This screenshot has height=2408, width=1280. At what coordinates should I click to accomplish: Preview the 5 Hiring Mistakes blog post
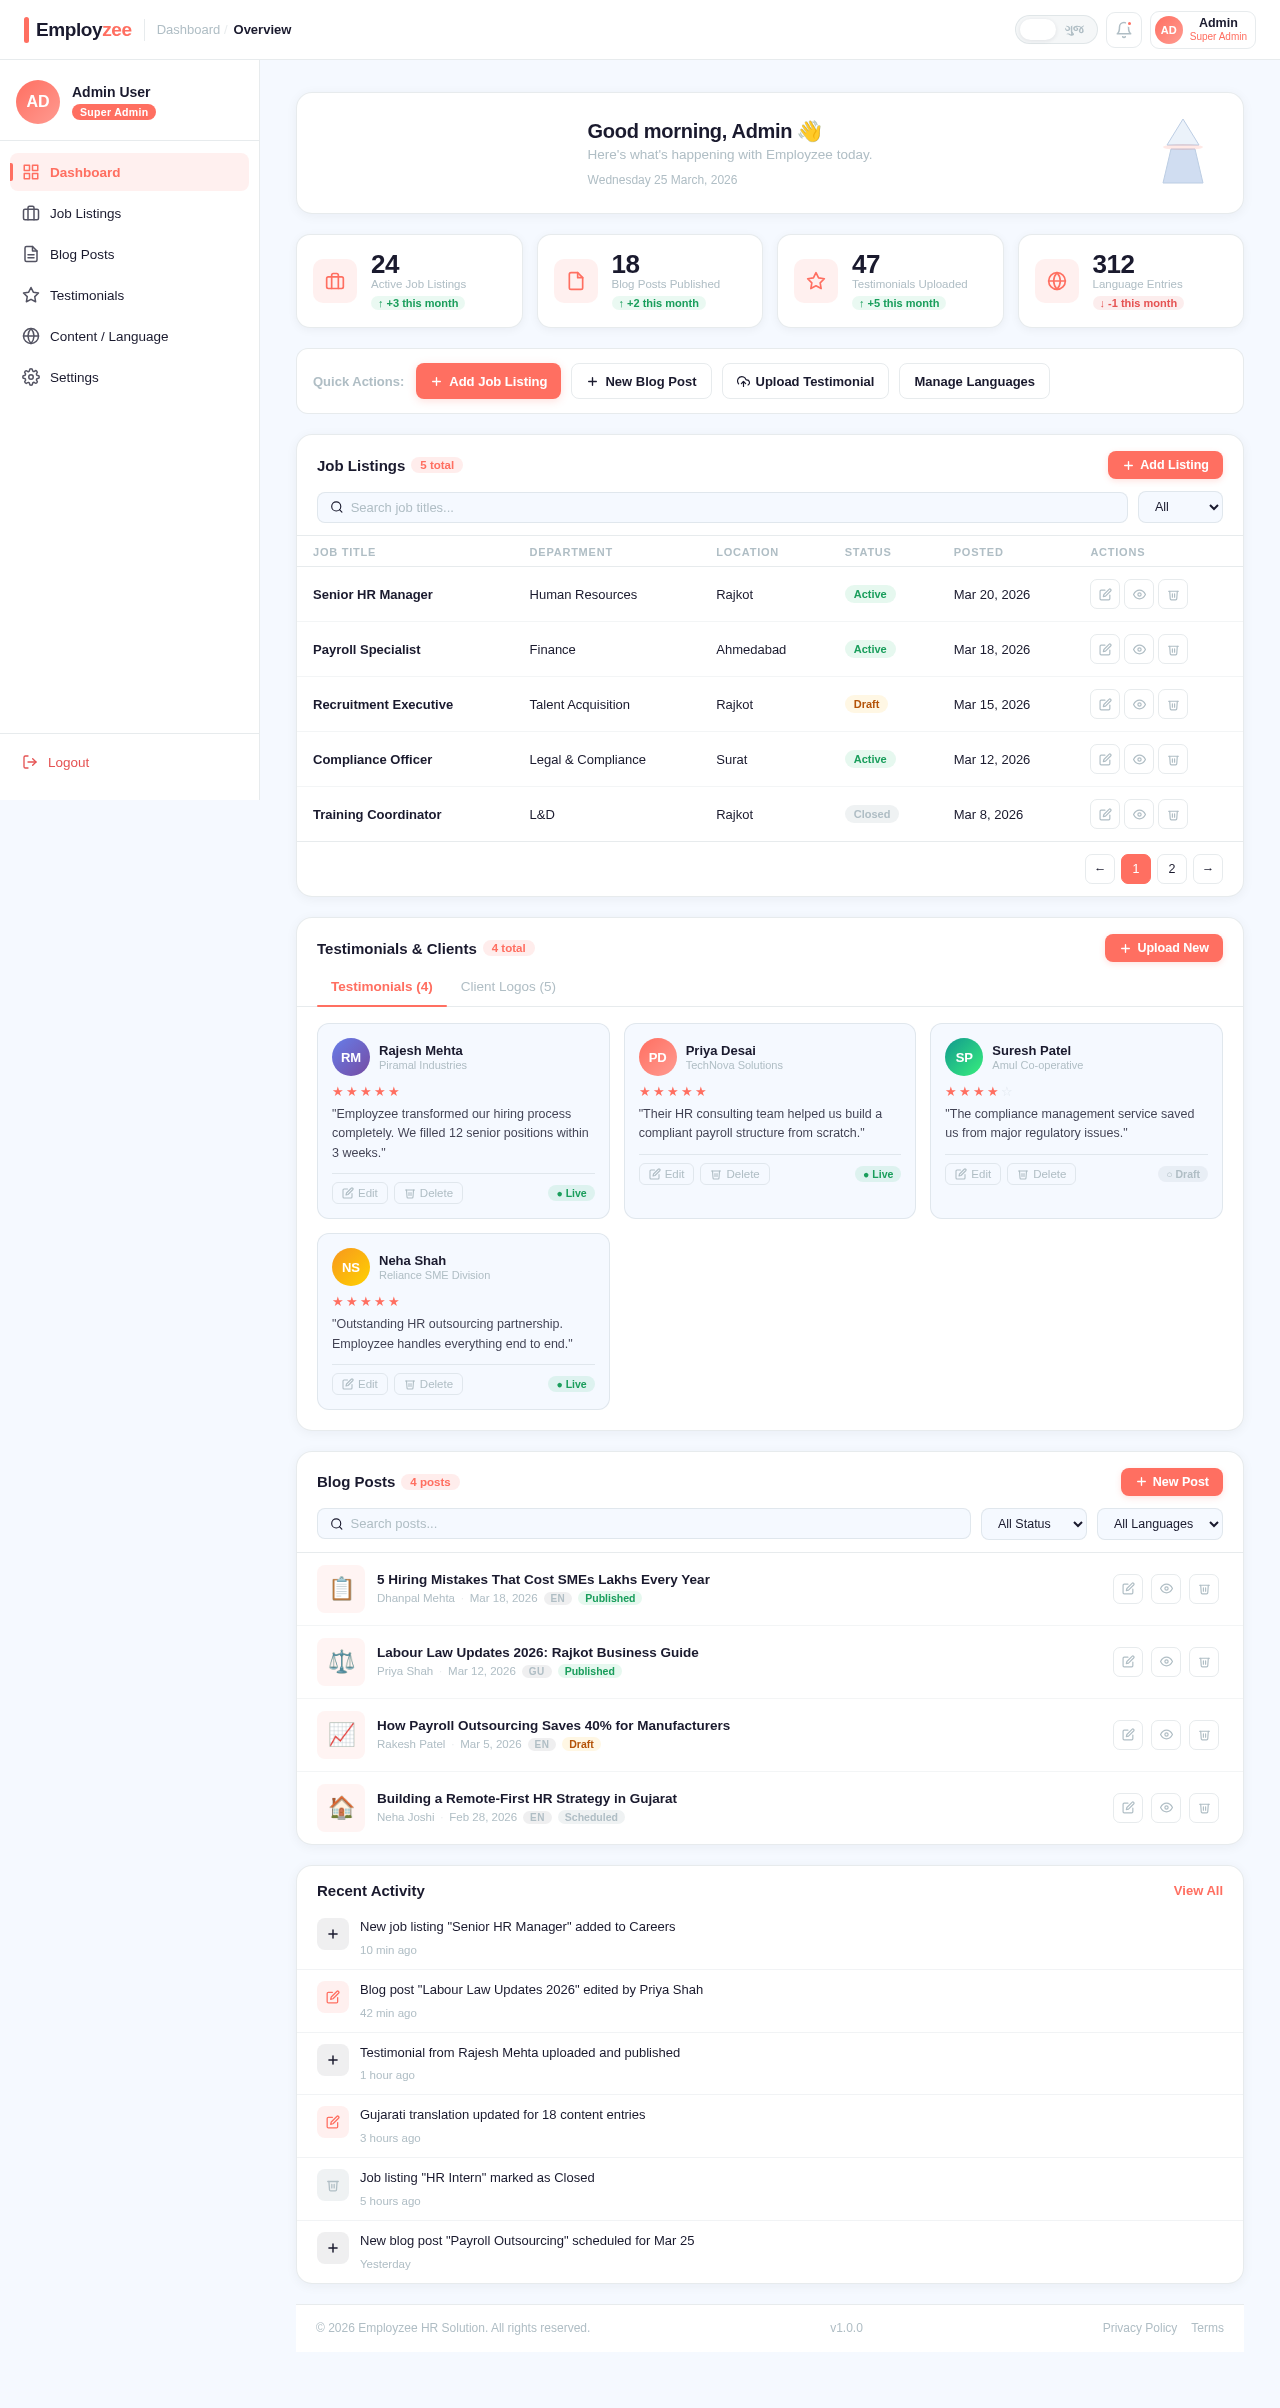[x=1166, y=1589]
